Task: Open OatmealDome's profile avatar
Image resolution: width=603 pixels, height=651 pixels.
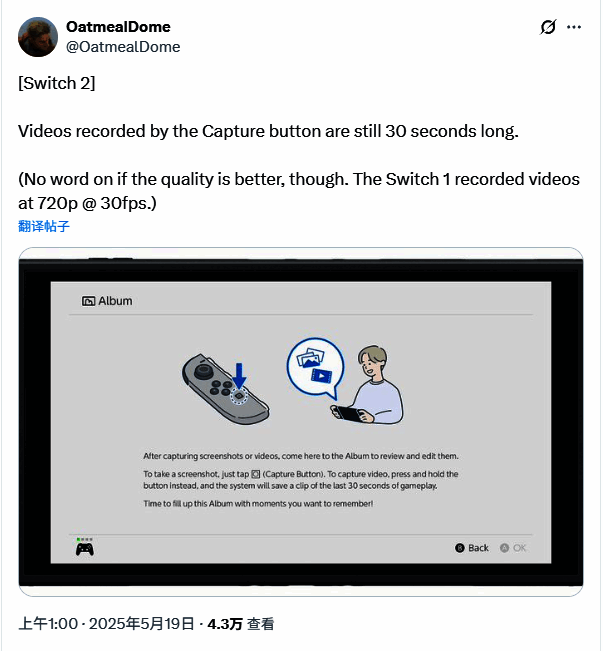Action: point(38,36)
